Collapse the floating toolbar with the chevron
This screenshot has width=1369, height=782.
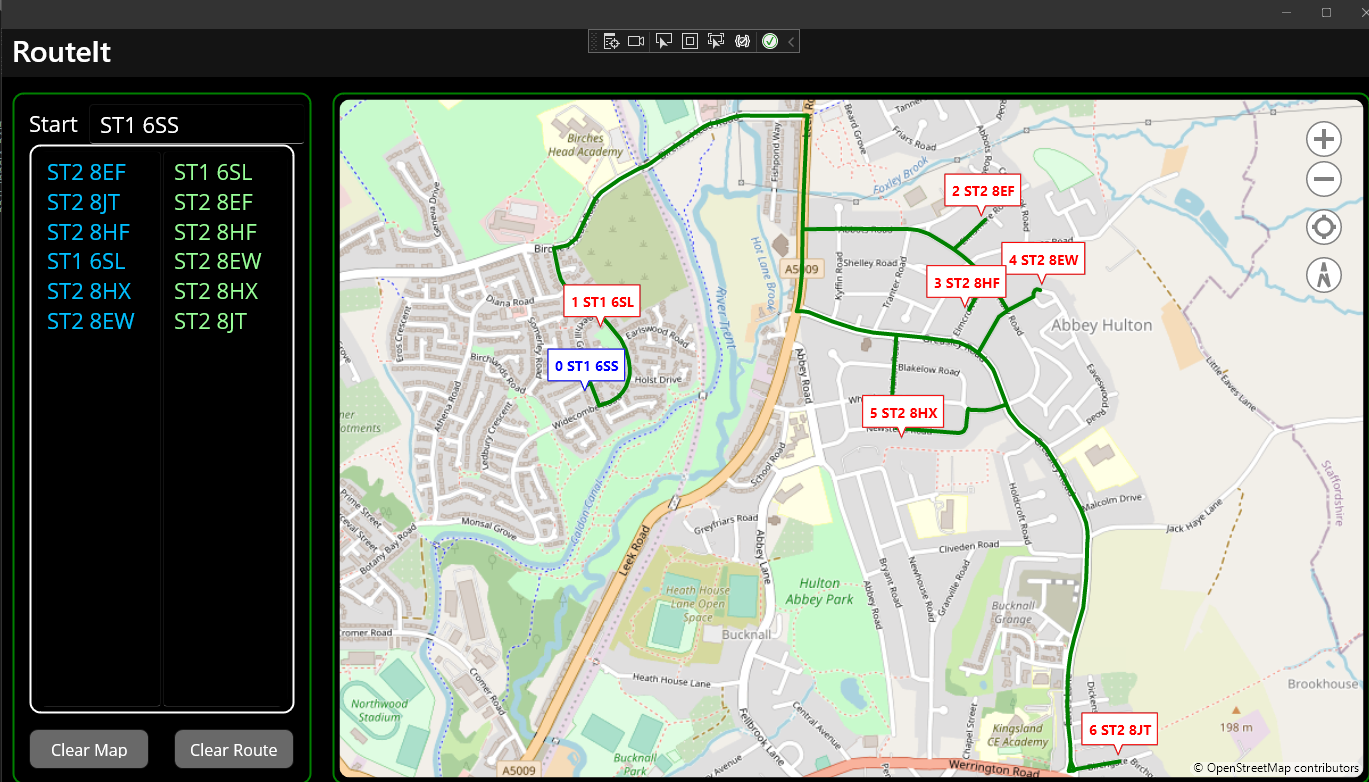(x=789, y=41)
